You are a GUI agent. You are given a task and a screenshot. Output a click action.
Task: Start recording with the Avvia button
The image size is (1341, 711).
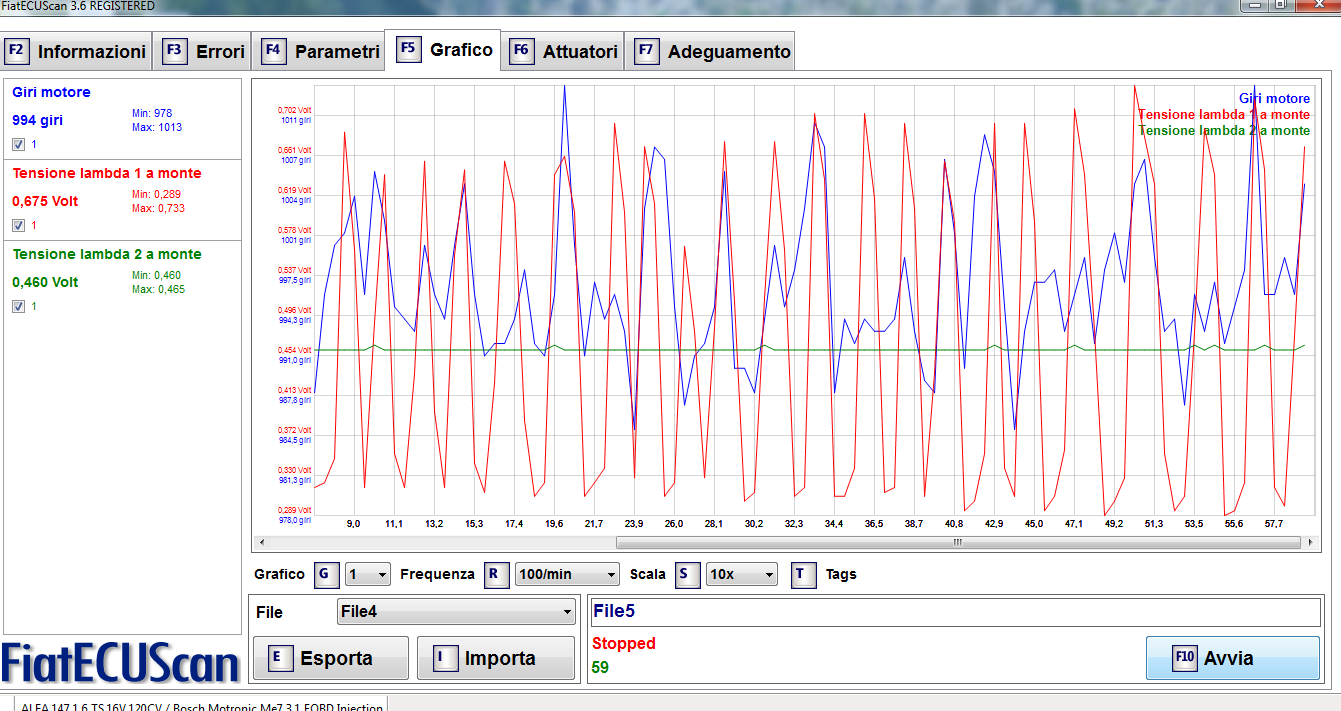[x=1233, y=658]
